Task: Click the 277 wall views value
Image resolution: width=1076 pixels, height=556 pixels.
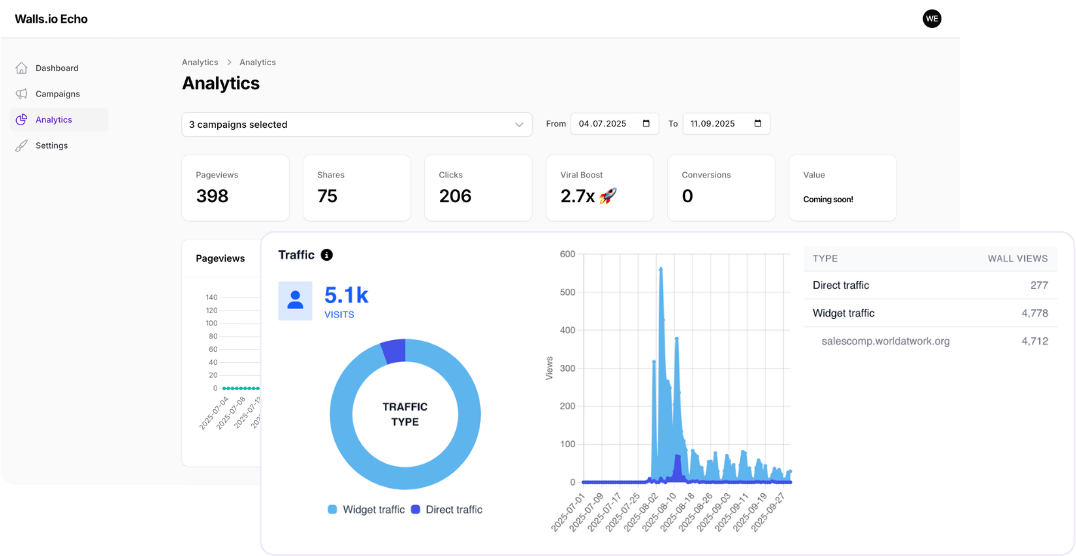Action: tap(1040, 285)
